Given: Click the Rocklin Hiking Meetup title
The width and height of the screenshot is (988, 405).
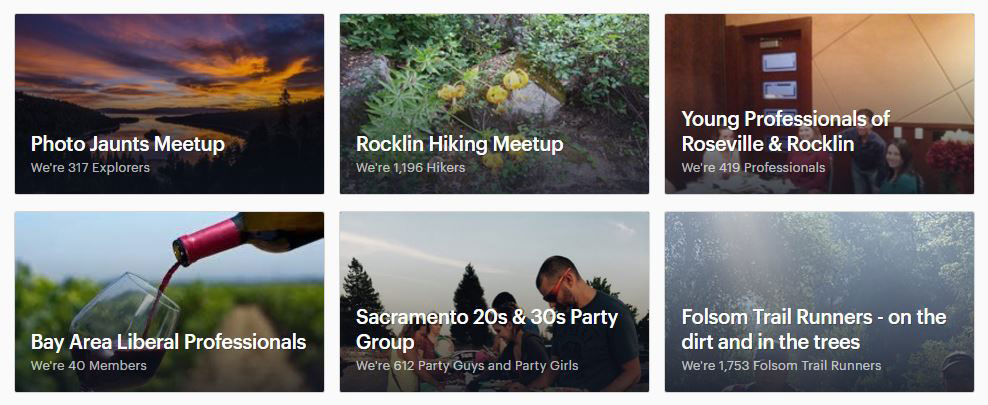Looking at the screenshot, I should coord(459,144).
